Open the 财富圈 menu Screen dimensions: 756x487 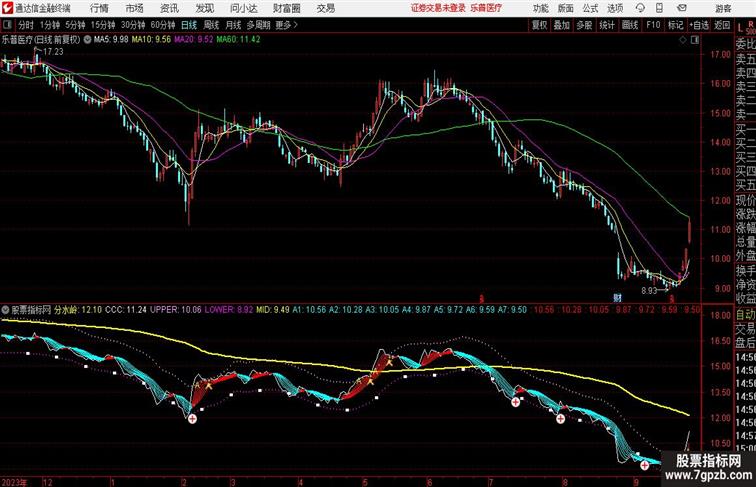coord(286,8)
